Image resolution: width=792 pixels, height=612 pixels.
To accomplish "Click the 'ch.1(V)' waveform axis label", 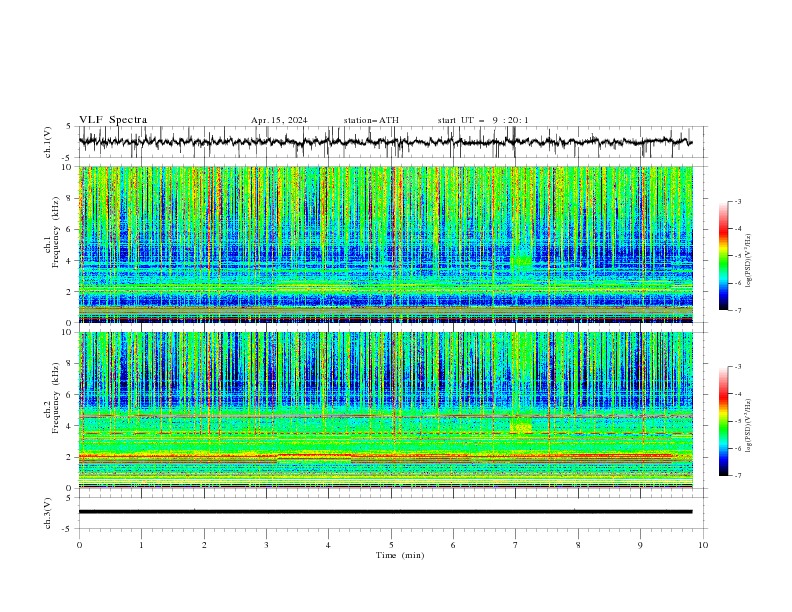I will click(48, 142).
